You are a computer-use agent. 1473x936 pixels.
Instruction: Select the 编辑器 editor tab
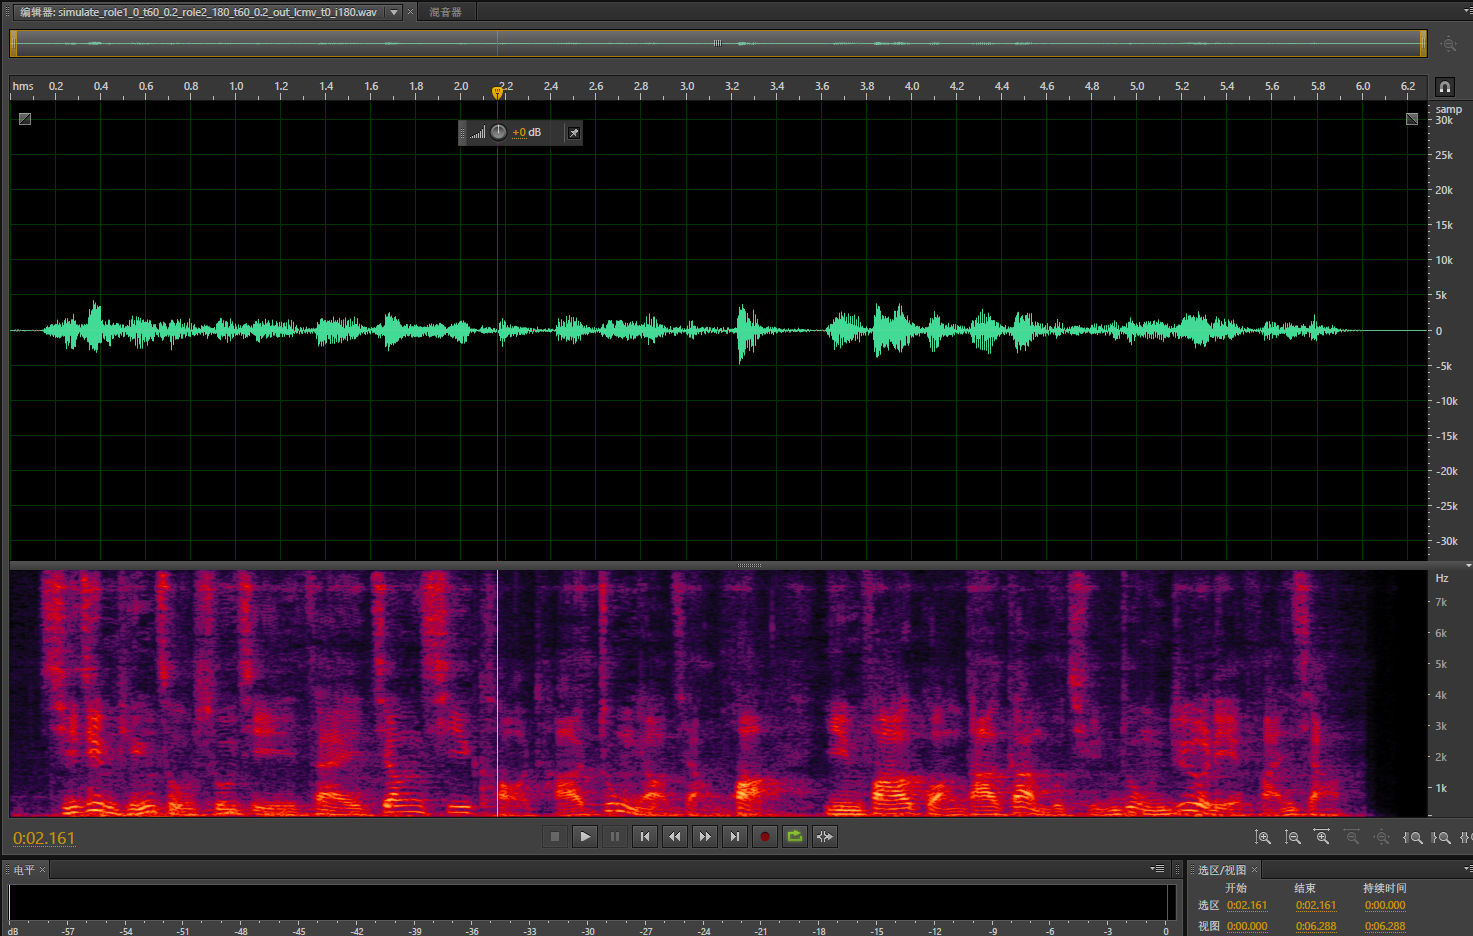tap(199, 12)
